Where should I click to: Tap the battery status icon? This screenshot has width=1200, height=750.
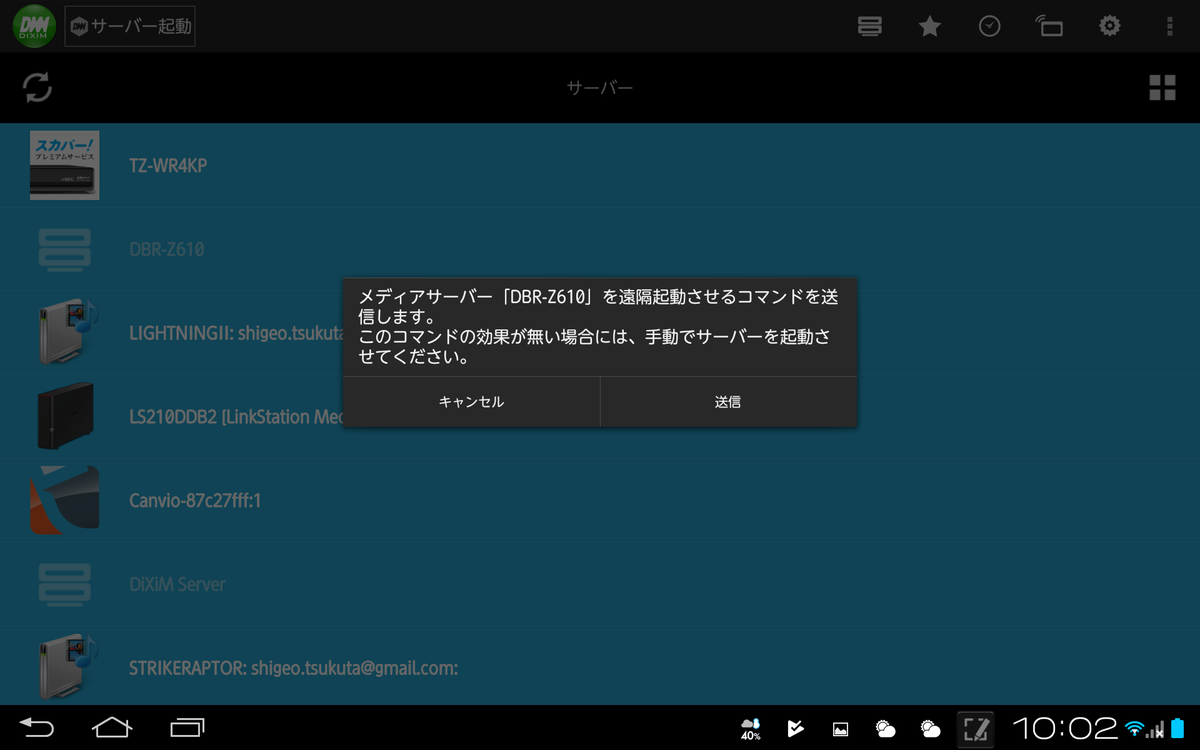pyautogui.click(x=1178, y=728)
